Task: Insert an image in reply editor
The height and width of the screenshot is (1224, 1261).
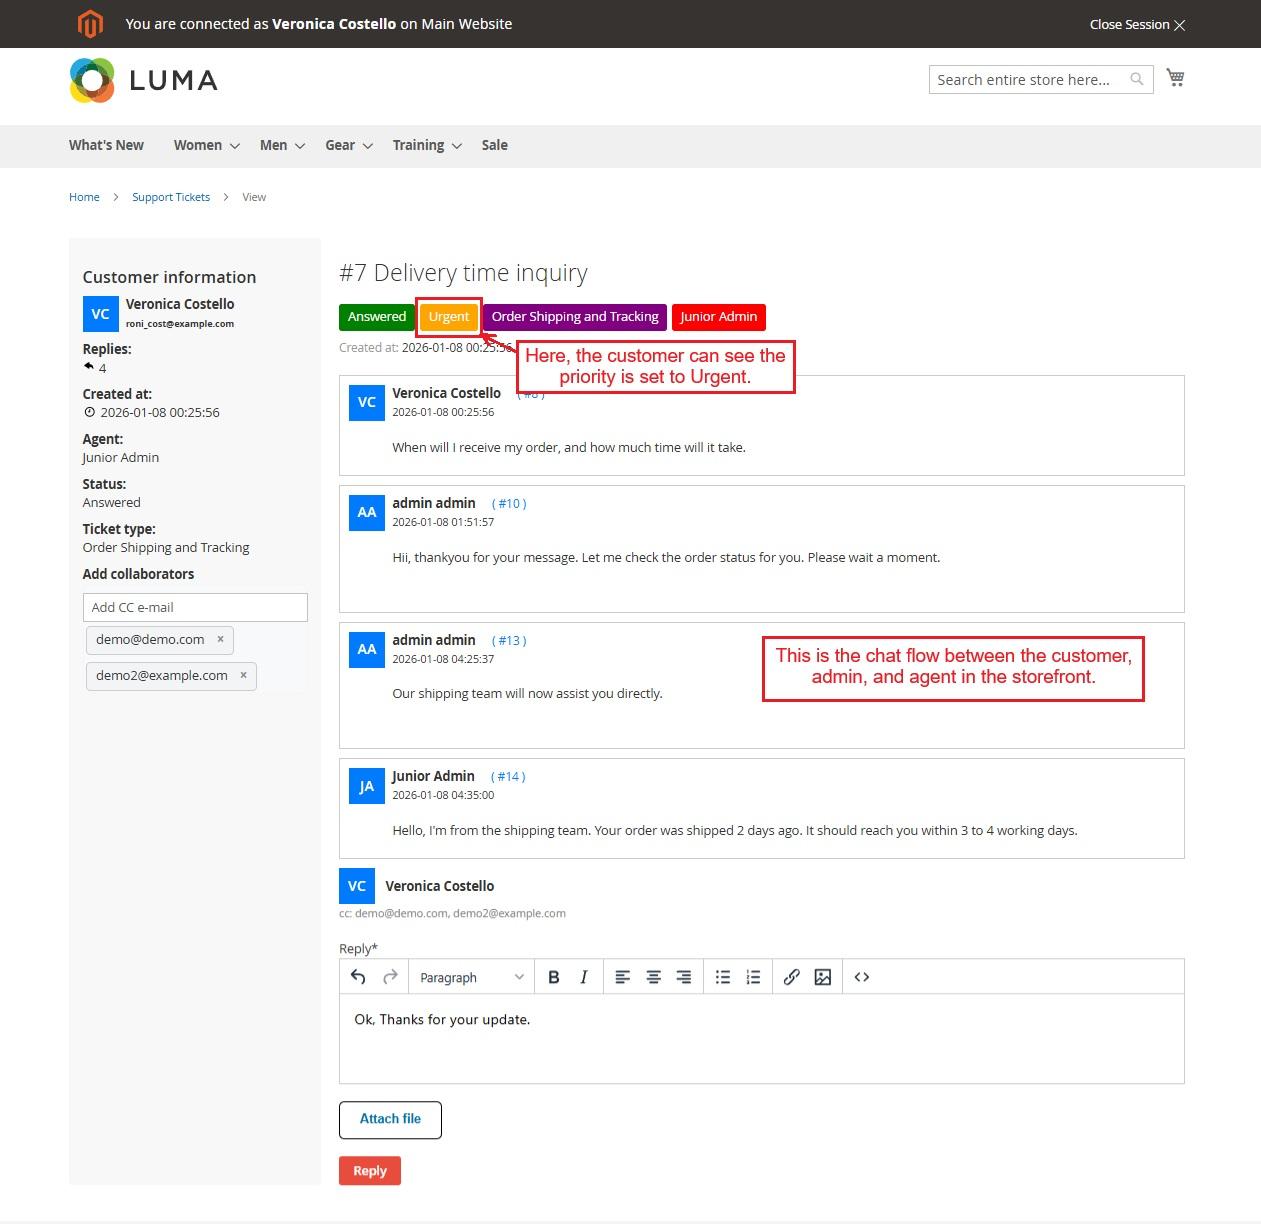Action: click(x=822, y=977)
